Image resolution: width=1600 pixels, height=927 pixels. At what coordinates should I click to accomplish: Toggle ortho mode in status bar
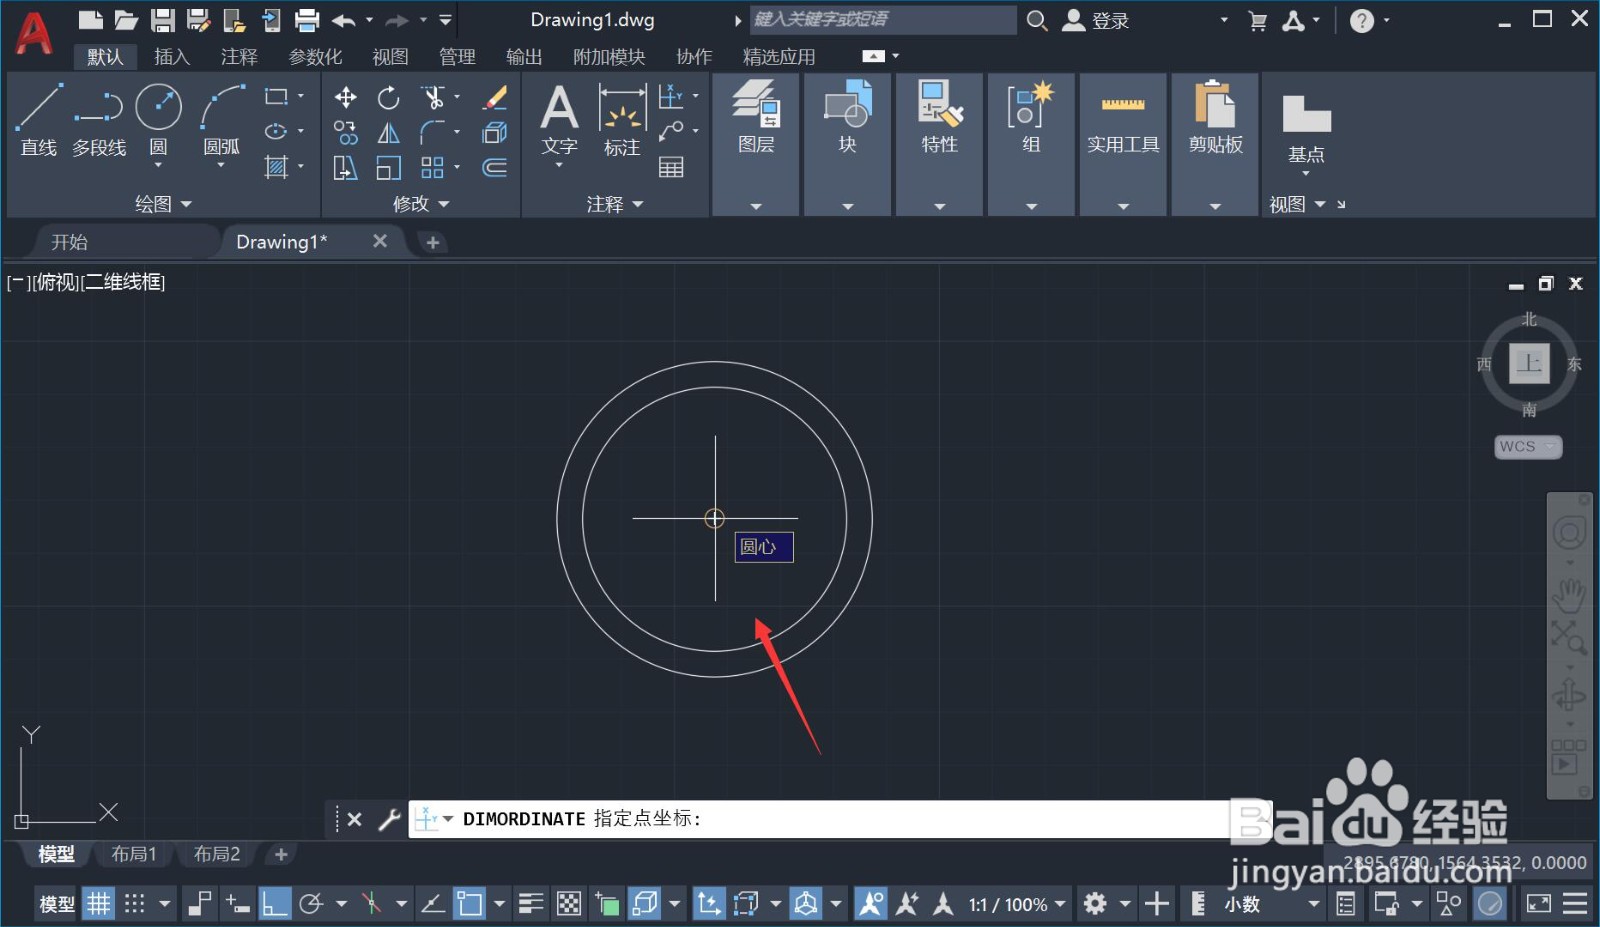click(x=274, y=904)
